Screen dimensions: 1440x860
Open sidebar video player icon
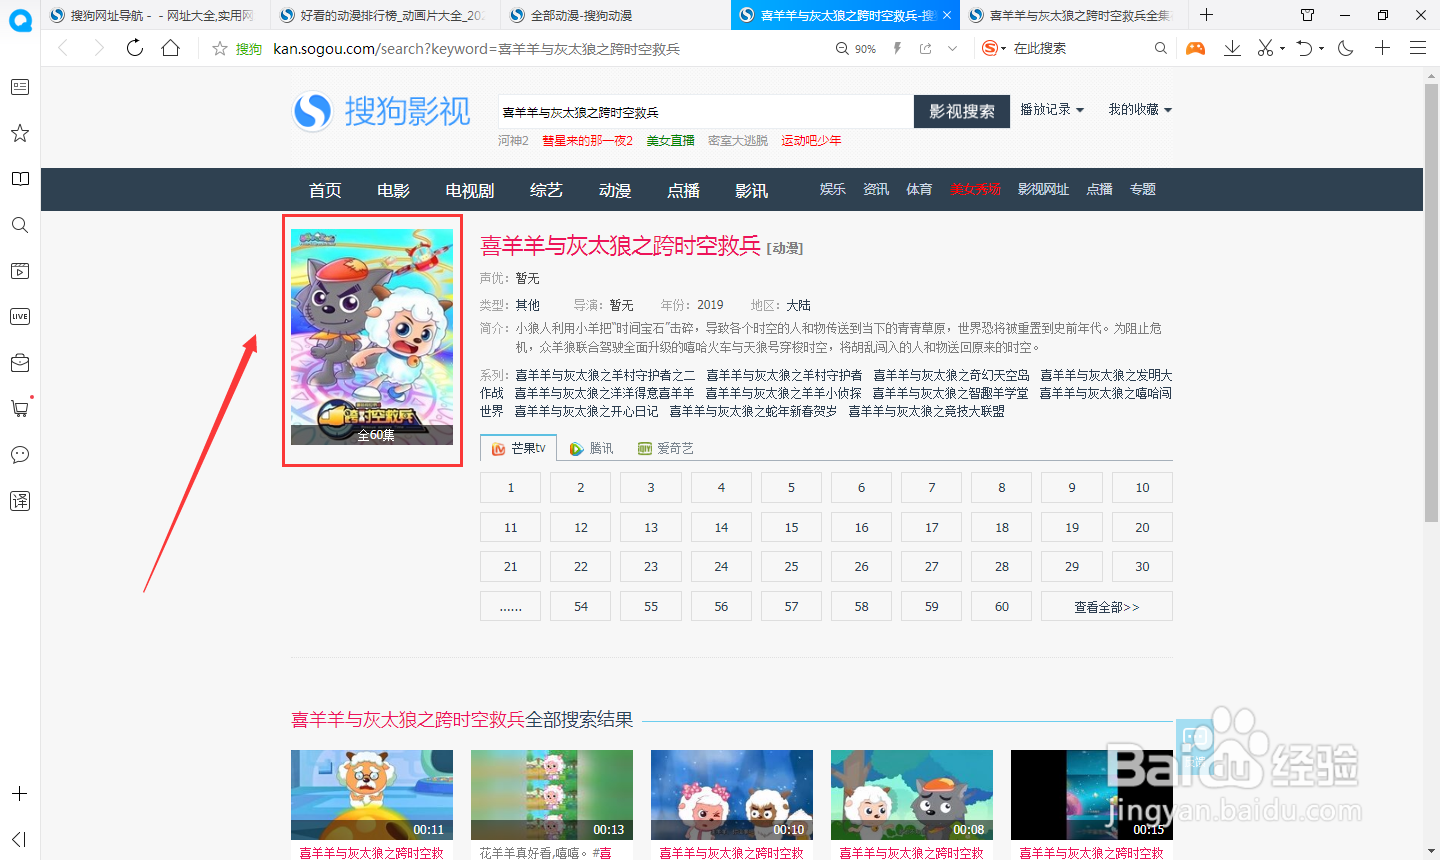20,271
